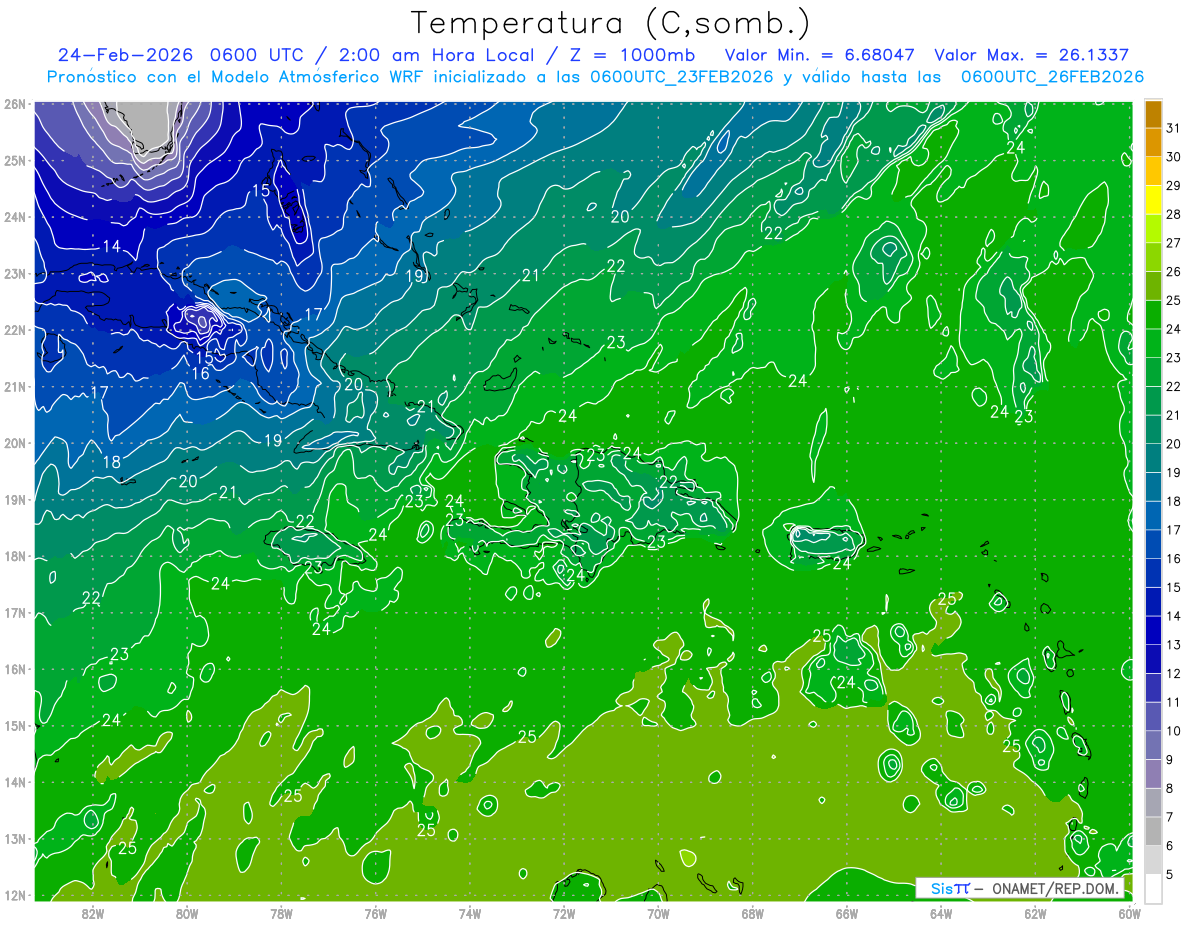
Task: Click the longitude axis label "74W"
Action: tap(469, 912)
